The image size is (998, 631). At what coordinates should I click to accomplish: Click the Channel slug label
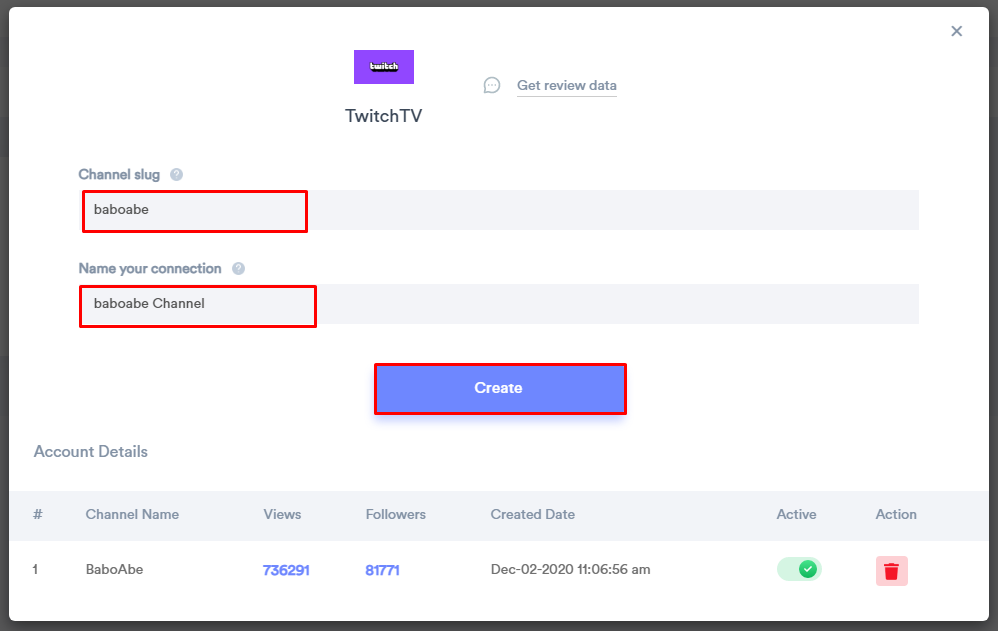(119, 174)
